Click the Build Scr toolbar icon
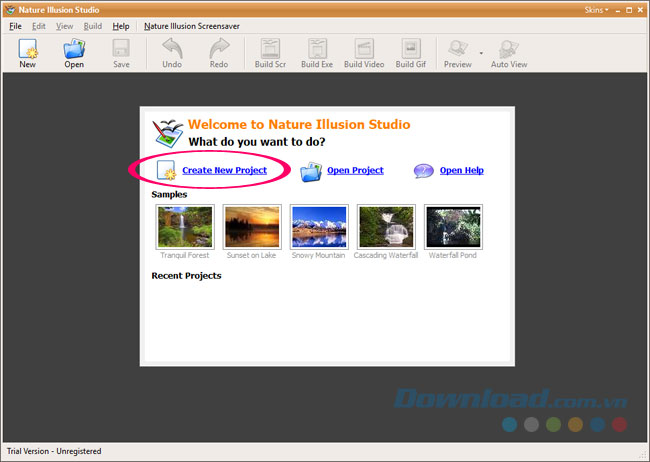This screenshot has width=650, height=462. click(270, 49)
